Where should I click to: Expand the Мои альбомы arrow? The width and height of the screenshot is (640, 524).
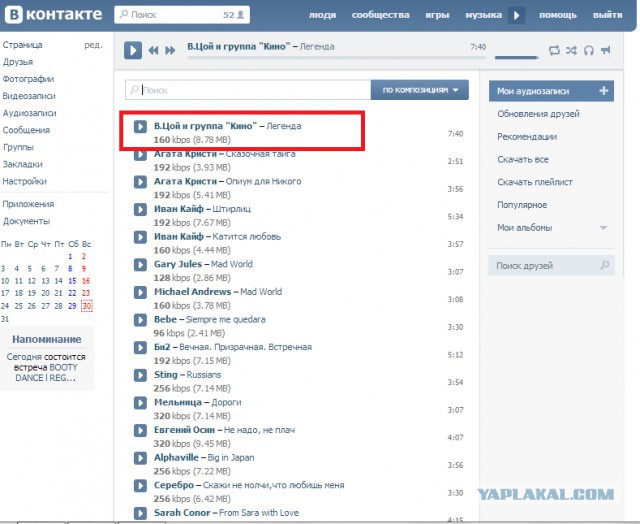click(603, 228)
